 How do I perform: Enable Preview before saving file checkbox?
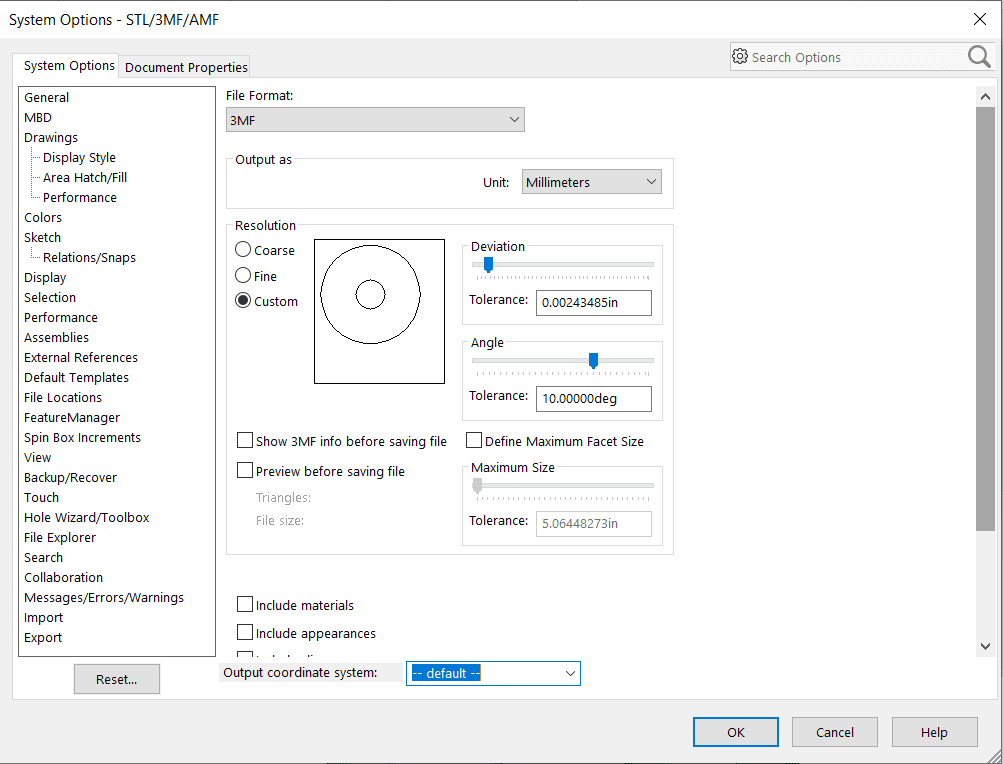tap(244, 470)
